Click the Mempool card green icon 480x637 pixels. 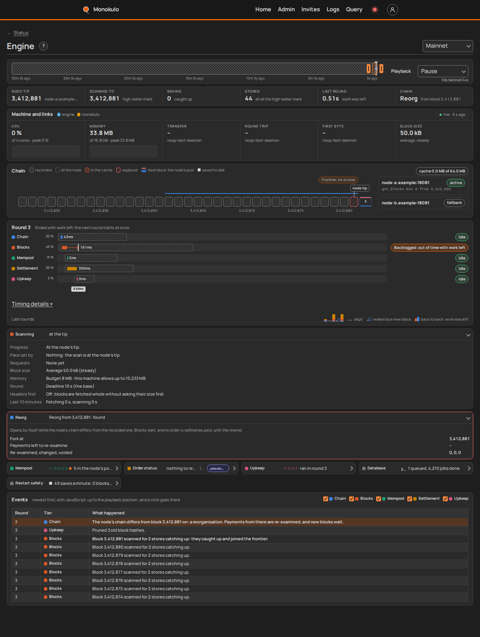coord(12,468)
